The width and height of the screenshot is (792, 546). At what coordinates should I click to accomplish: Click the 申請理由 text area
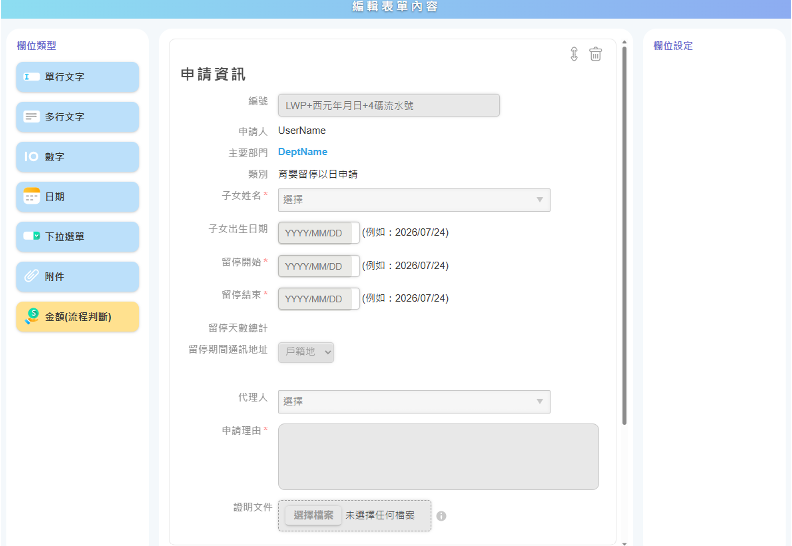438,457
